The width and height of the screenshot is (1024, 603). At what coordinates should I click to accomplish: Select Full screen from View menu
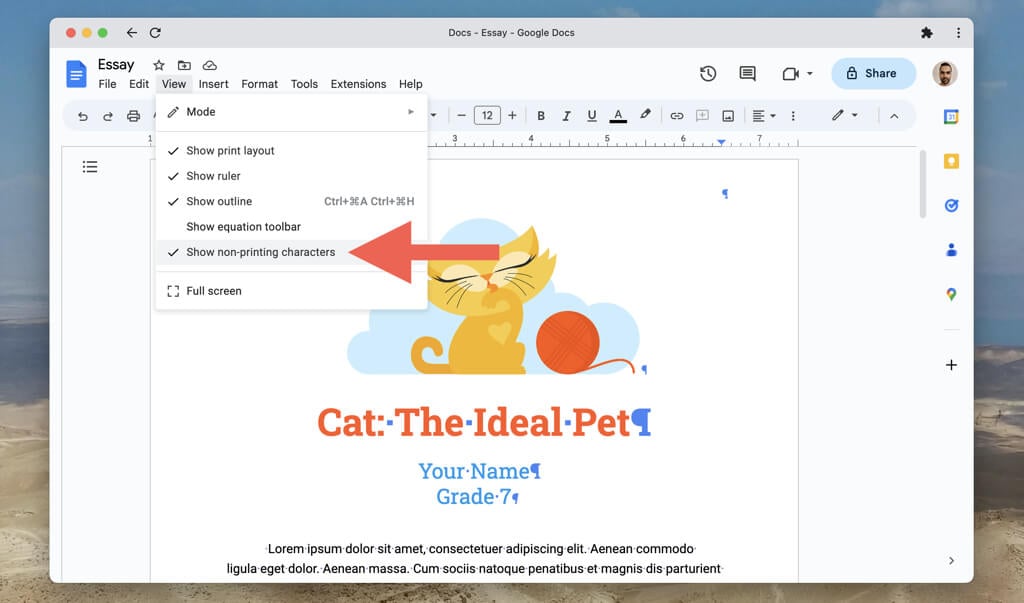click(x=213, y=291)
